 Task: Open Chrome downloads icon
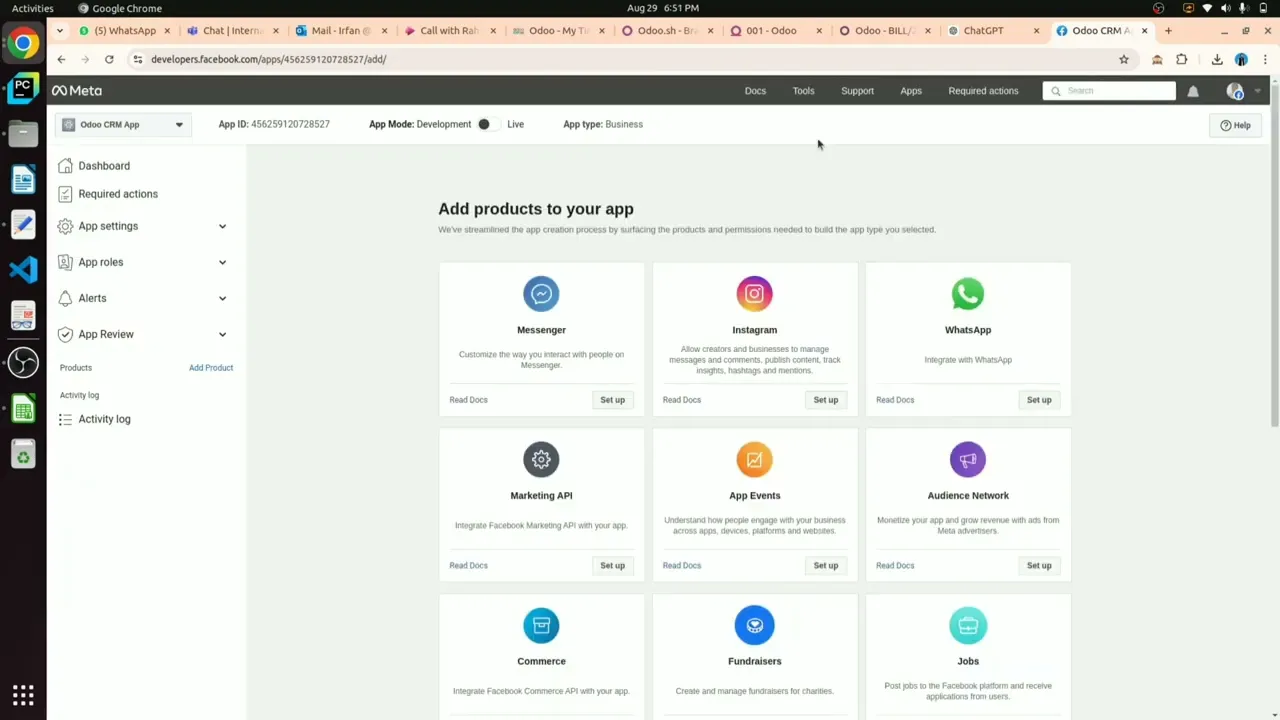click(1217, 59)
